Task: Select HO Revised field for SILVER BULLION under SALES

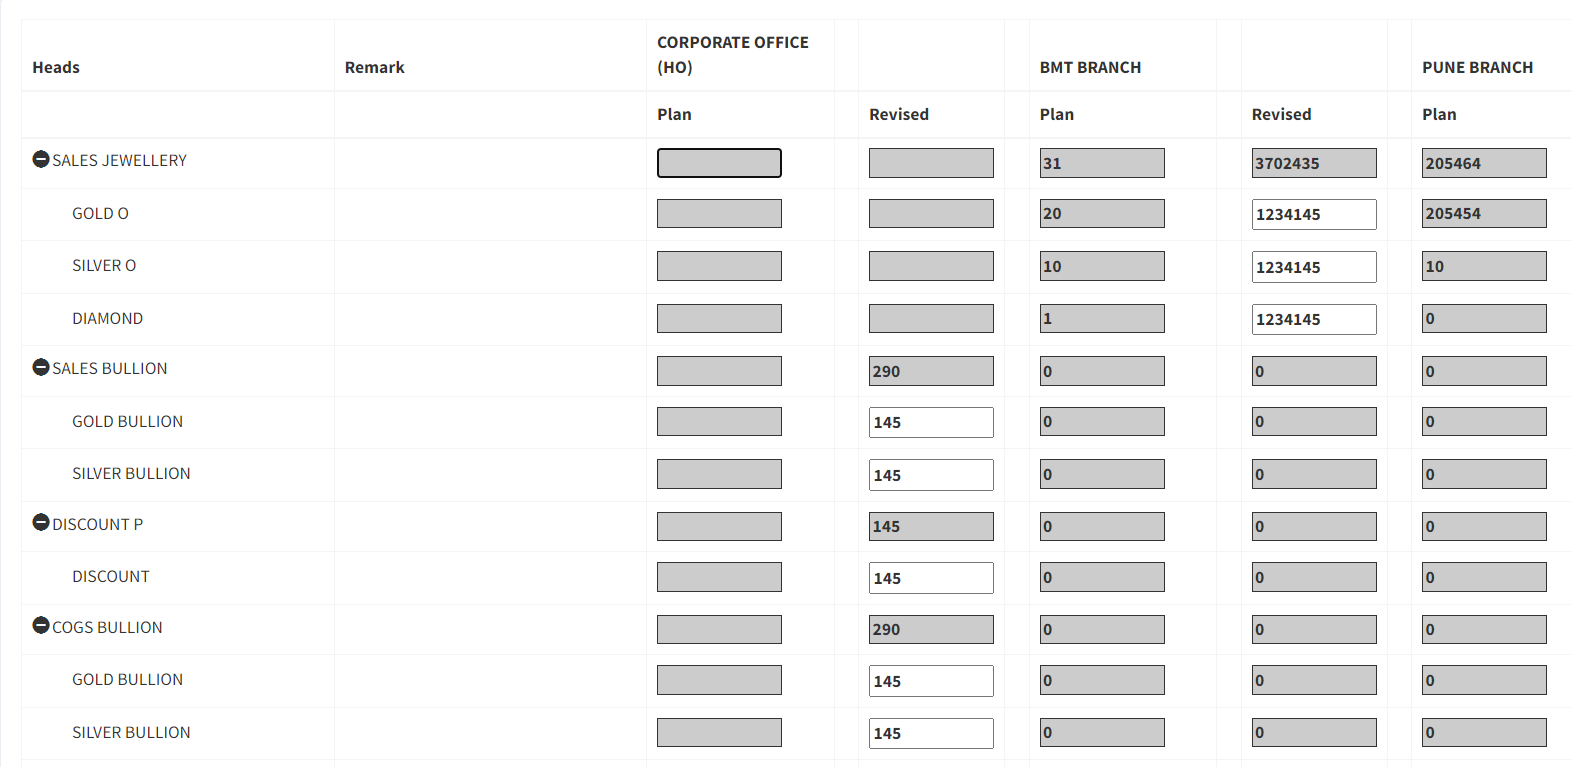Action: pos(931,475)
